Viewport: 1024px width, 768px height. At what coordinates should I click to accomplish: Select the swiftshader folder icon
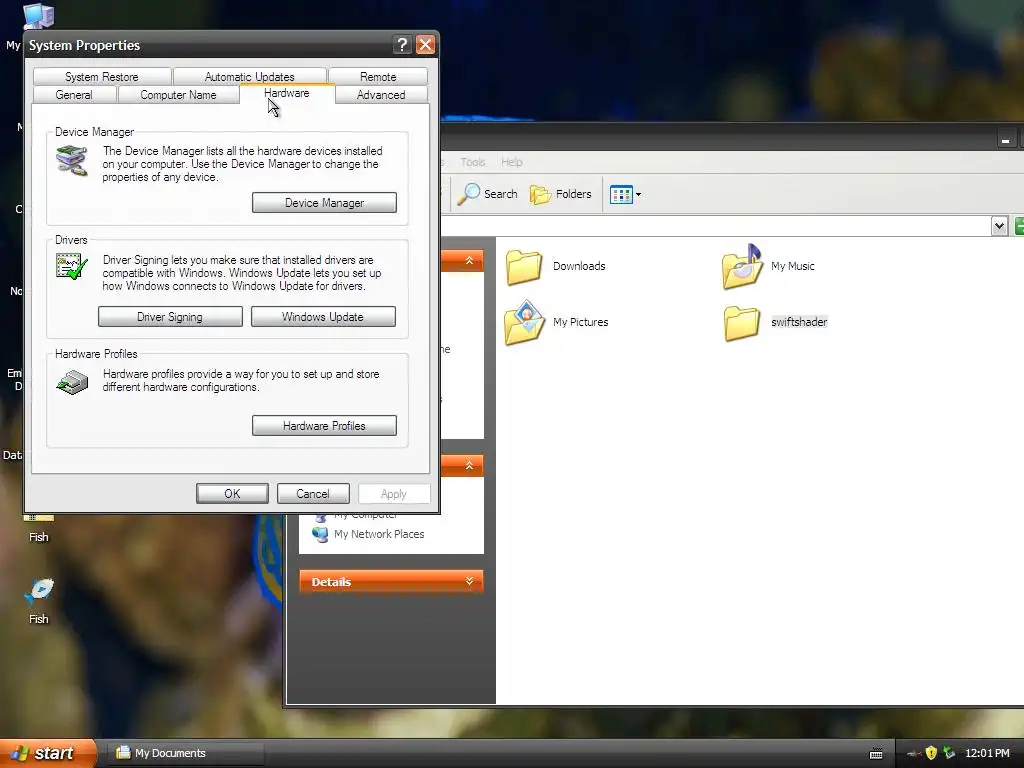pyautogui.click(x=742, y=323)
